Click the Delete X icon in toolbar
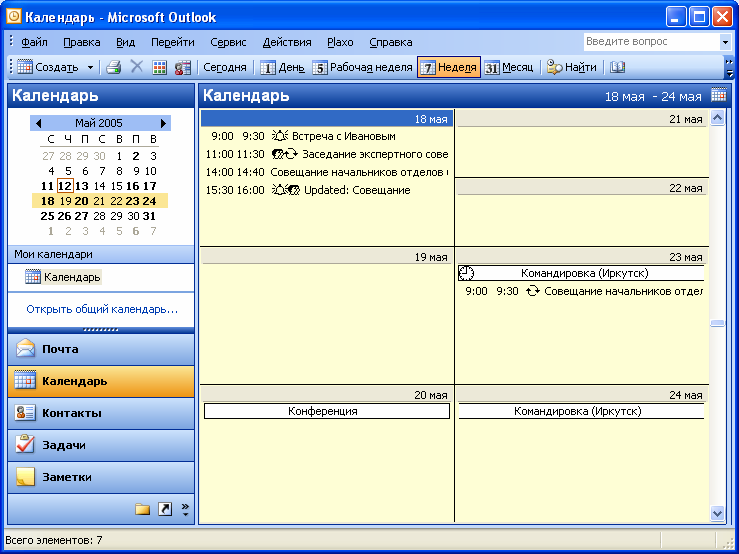Viewport: 739px width, 554px height. tap(137, 67)
